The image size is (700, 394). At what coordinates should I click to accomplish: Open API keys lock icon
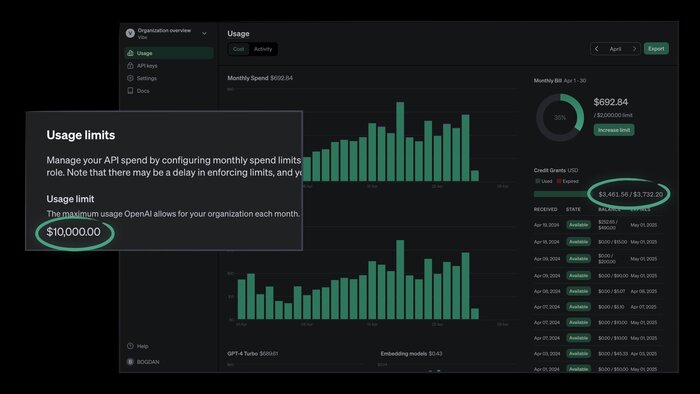point(130,66)
